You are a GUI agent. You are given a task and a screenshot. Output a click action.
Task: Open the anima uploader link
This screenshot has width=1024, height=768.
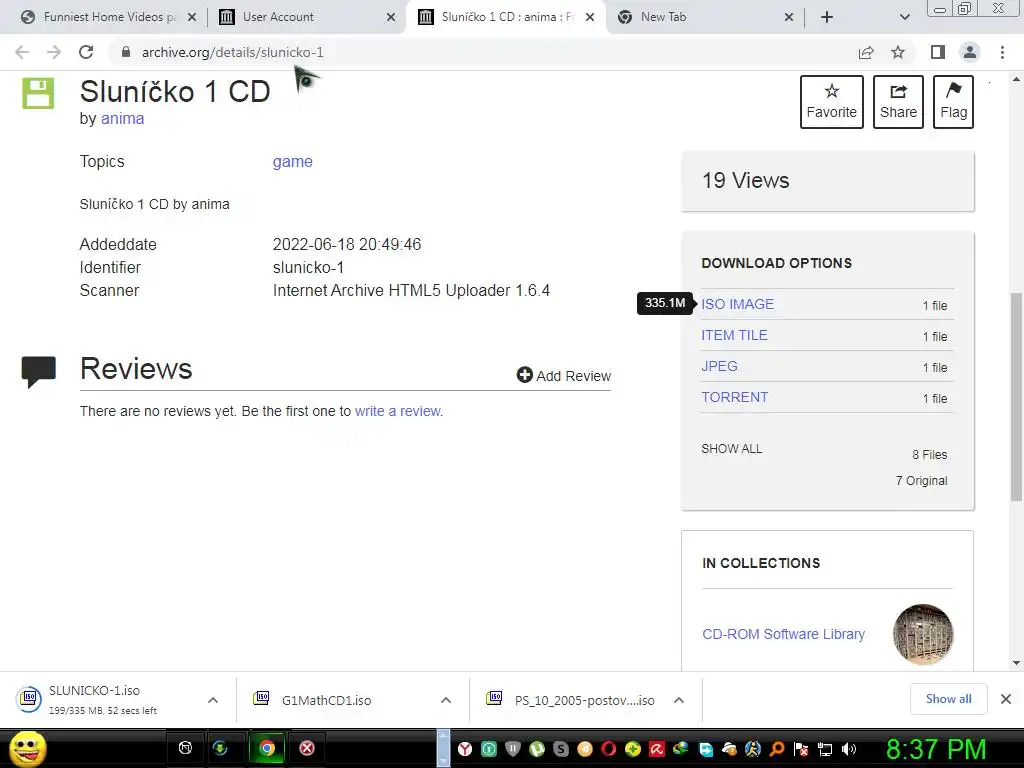[122, 118]
